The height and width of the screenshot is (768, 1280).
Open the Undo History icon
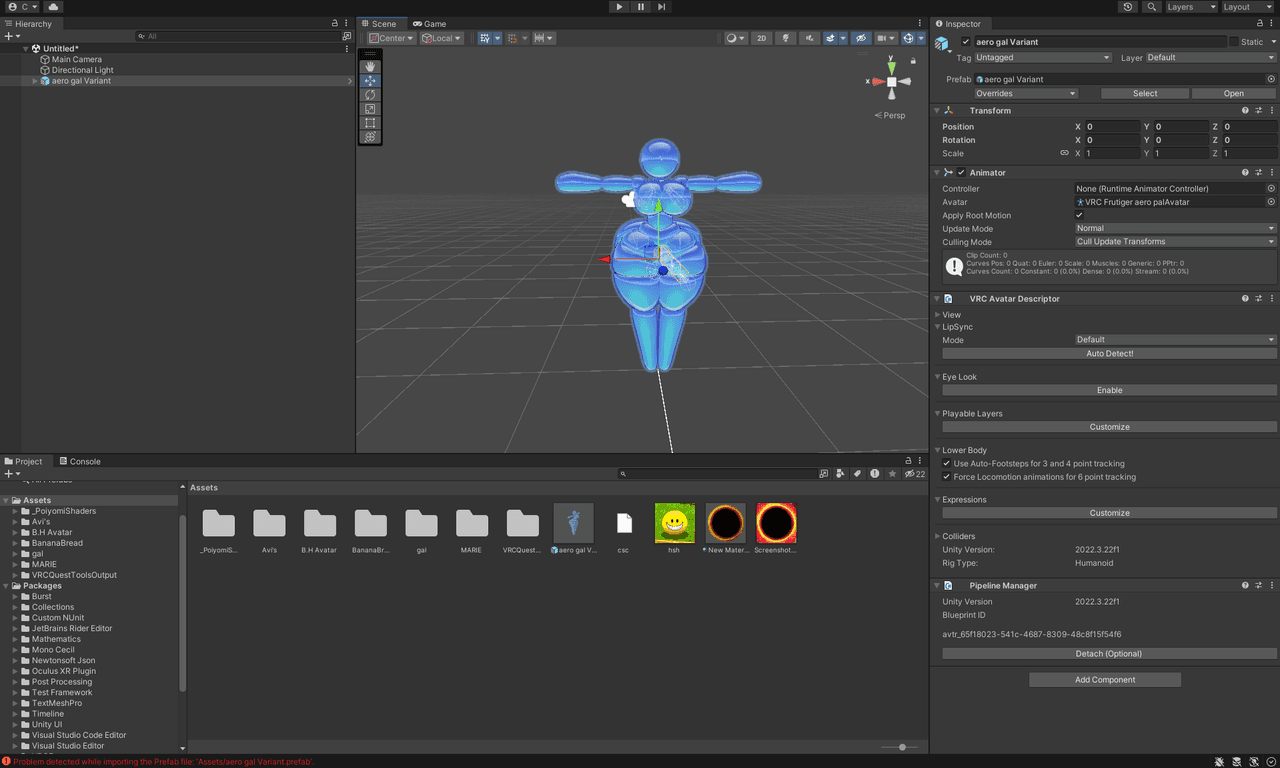1128,7
